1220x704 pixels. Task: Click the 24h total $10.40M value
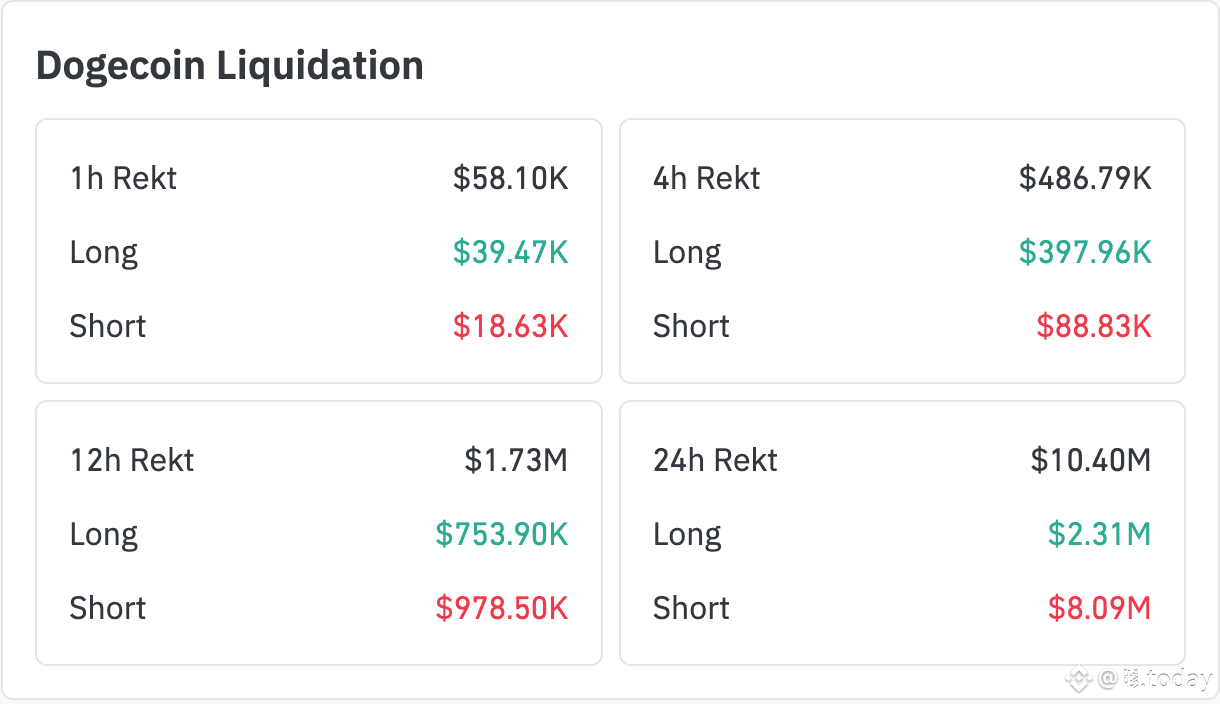[1091, 461]
